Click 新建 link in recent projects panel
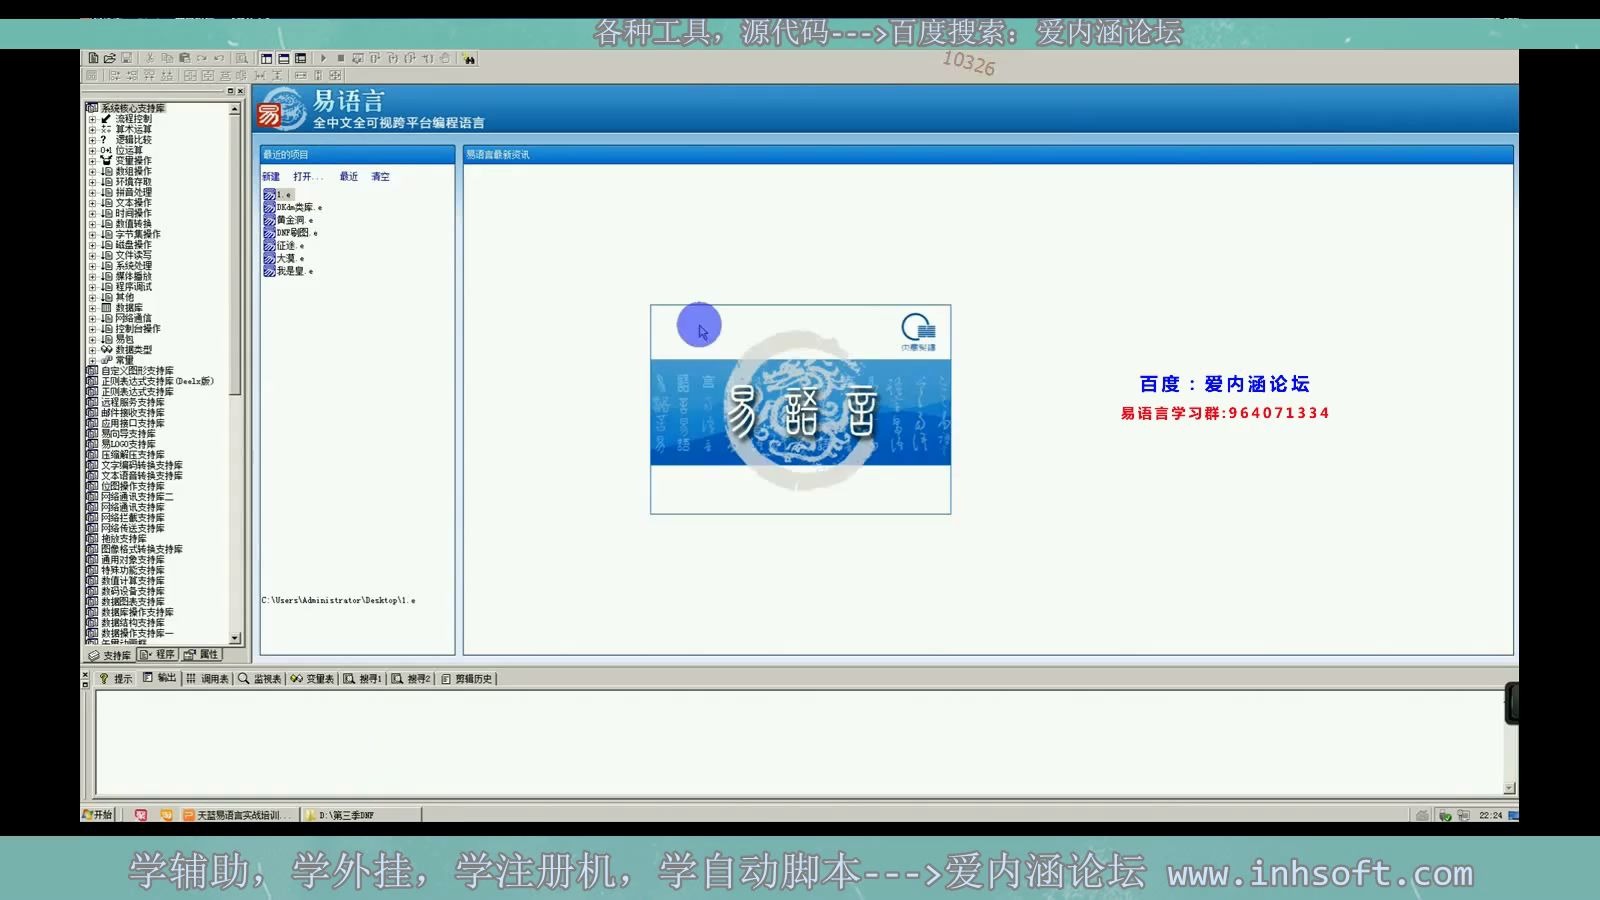 [x=271, y=176]
